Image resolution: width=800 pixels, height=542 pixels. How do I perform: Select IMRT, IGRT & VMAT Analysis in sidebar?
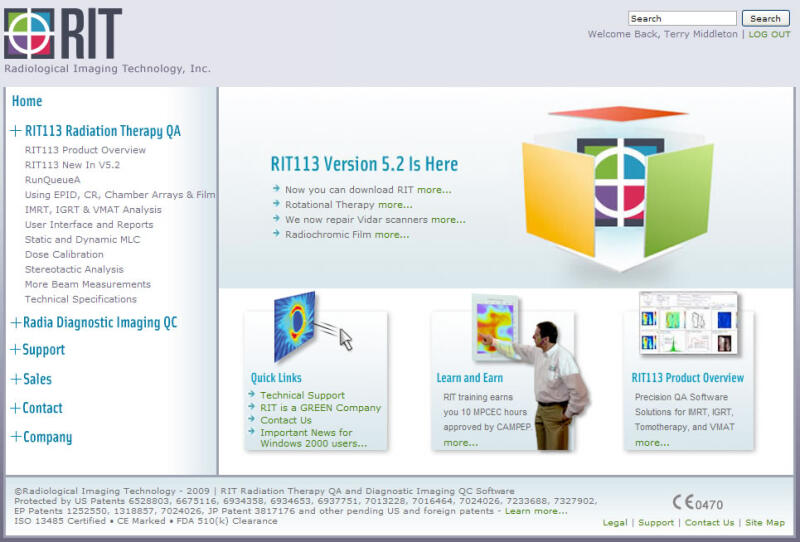click(93, 210)
